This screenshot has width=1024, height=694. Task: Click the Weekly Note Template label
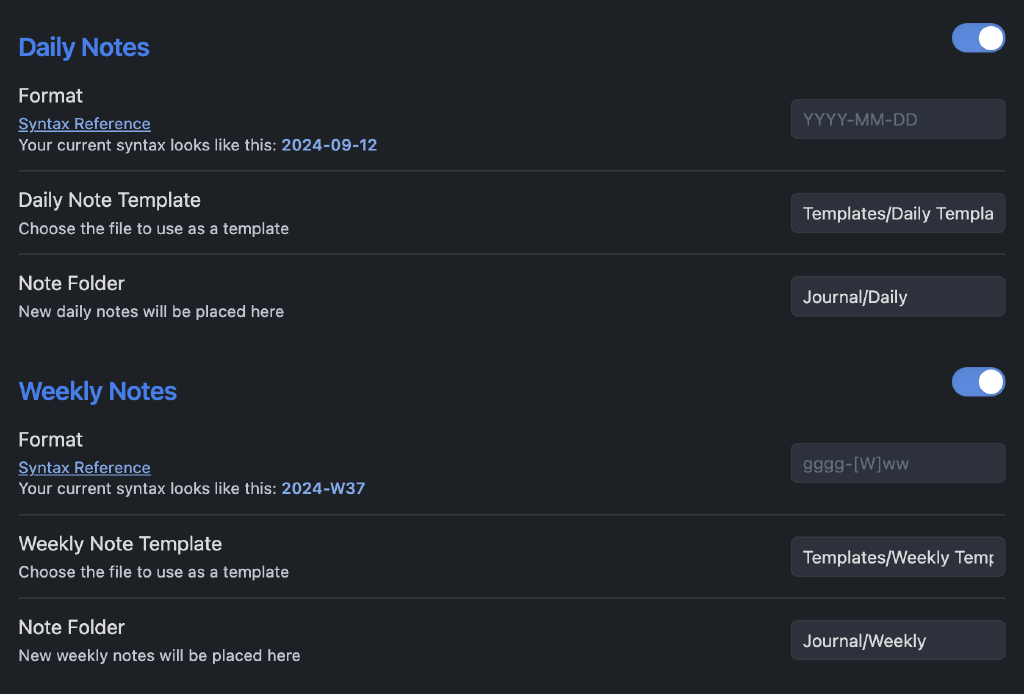pos(120,544)
